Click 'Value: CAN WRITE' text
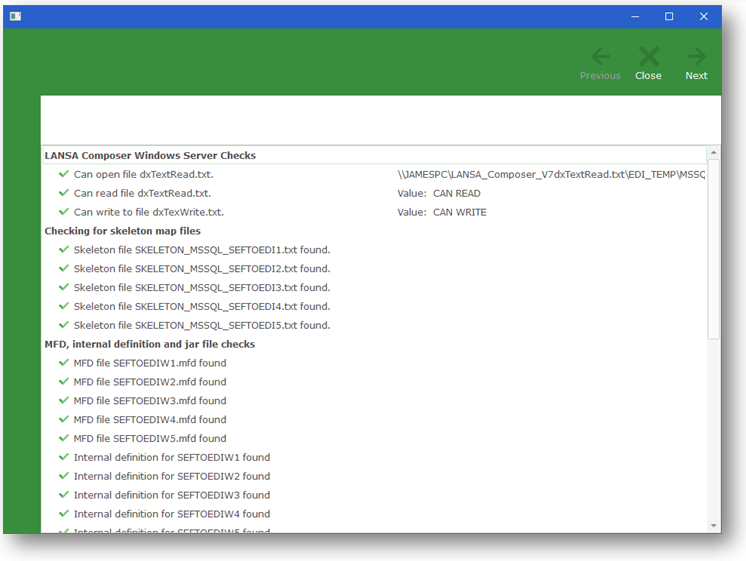The height and width of the screenshot is (561, 746). [442, 212]
